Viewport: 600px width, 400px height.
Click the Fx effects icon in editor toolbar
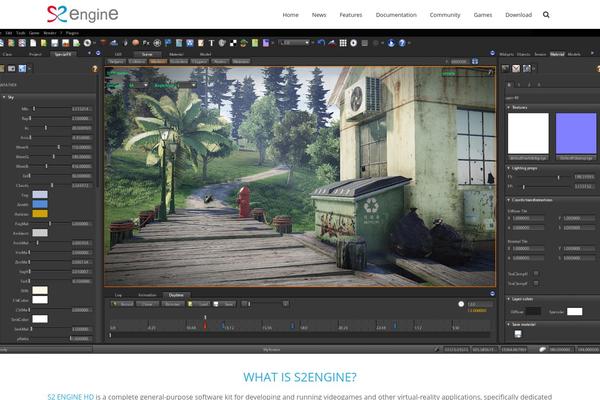146,43
